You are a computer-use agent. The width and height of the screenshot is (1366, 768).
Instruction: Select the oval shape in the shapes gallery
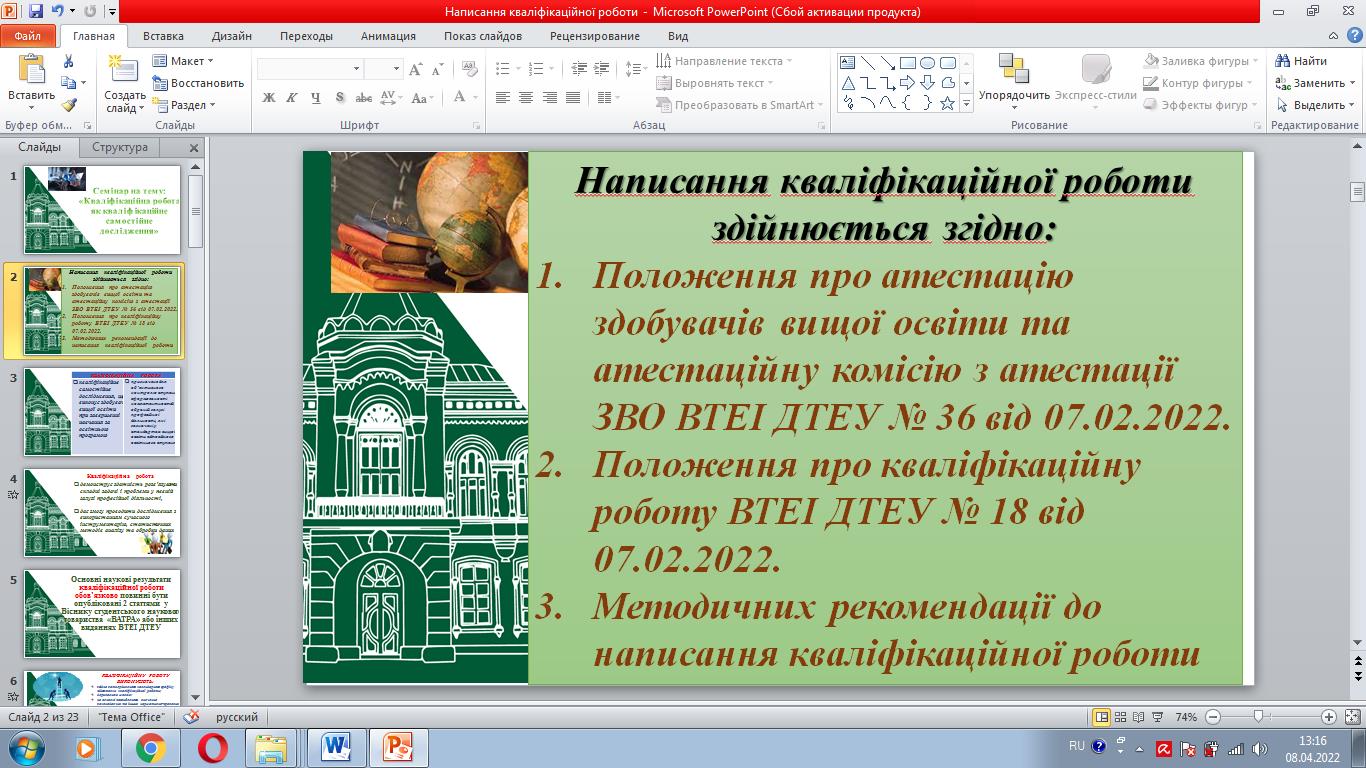coord(927,62)
